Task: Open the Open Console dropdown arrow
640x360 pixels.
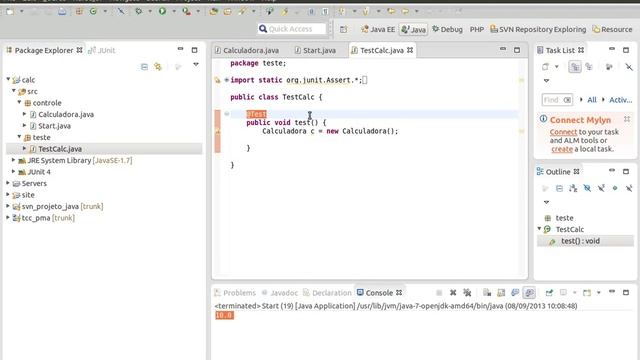Action: tap(599, 293)
